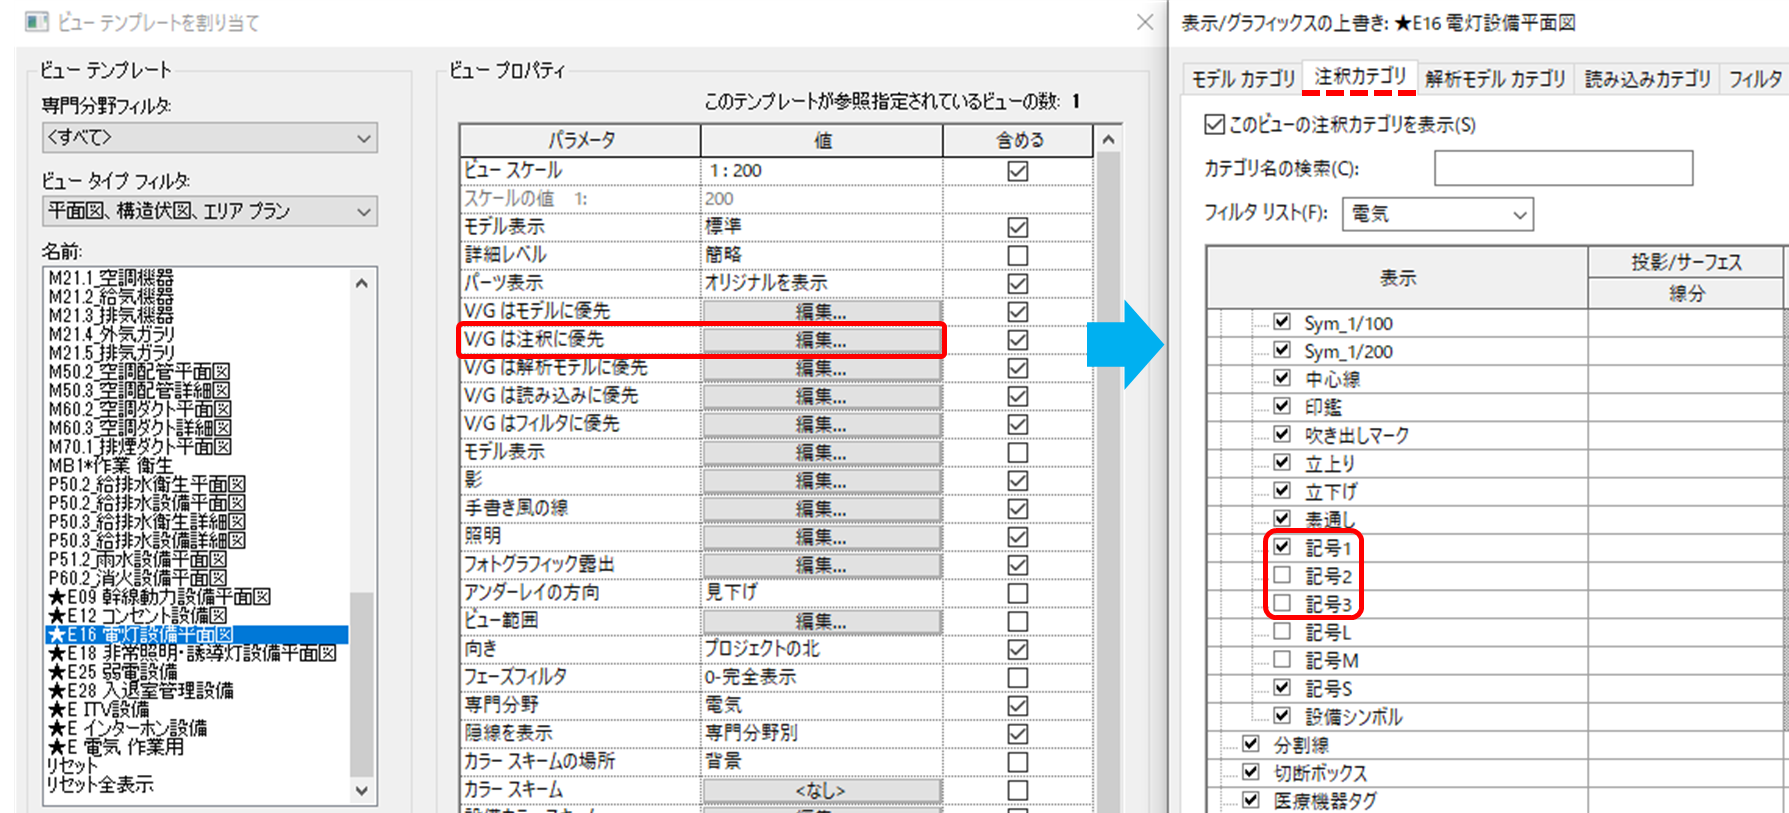
Task: Toggle the 記号S category checkbox
Action: 1282,687
